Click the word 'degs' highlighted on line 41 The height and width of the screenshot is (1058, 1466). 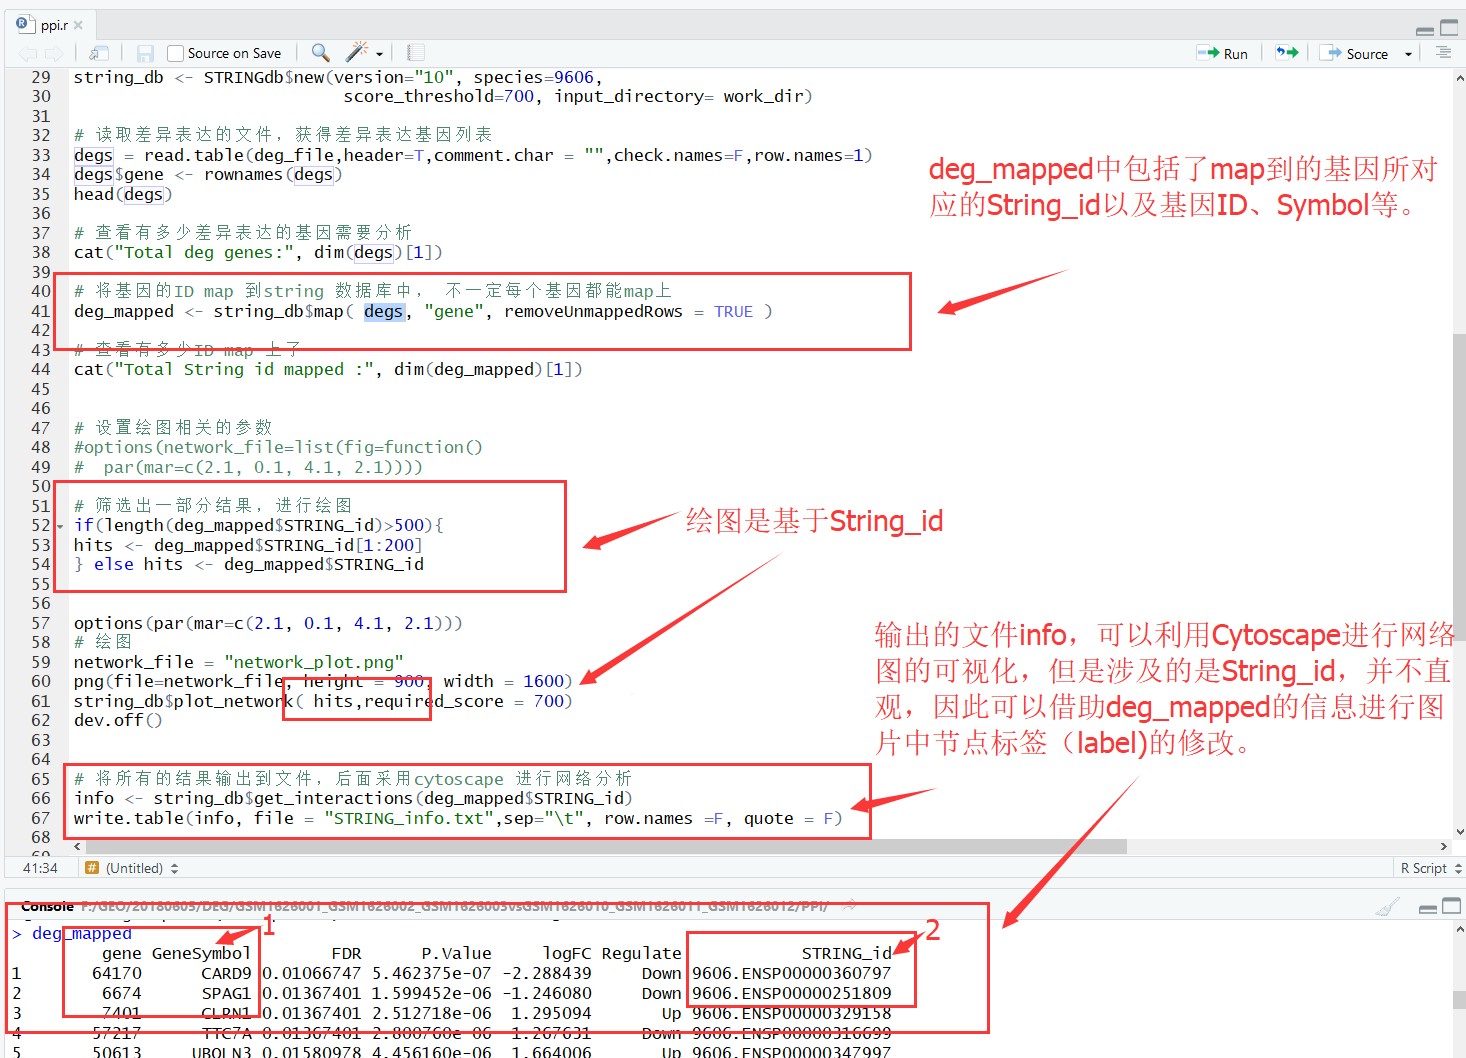click(x=383, y=312)
